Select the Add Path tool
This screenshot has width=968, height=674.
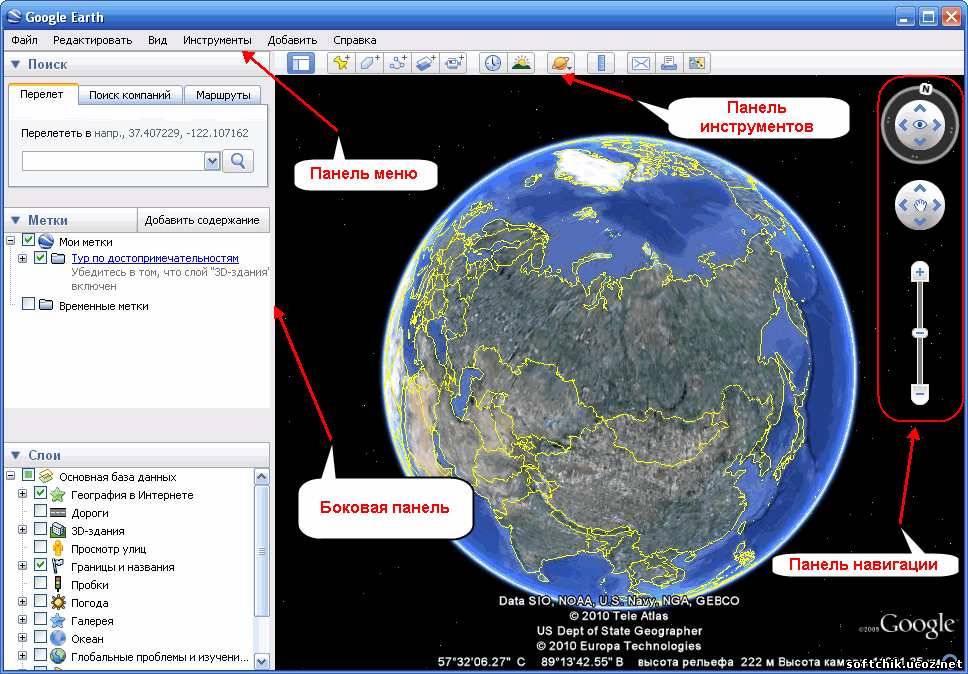[x=398, y=63]
